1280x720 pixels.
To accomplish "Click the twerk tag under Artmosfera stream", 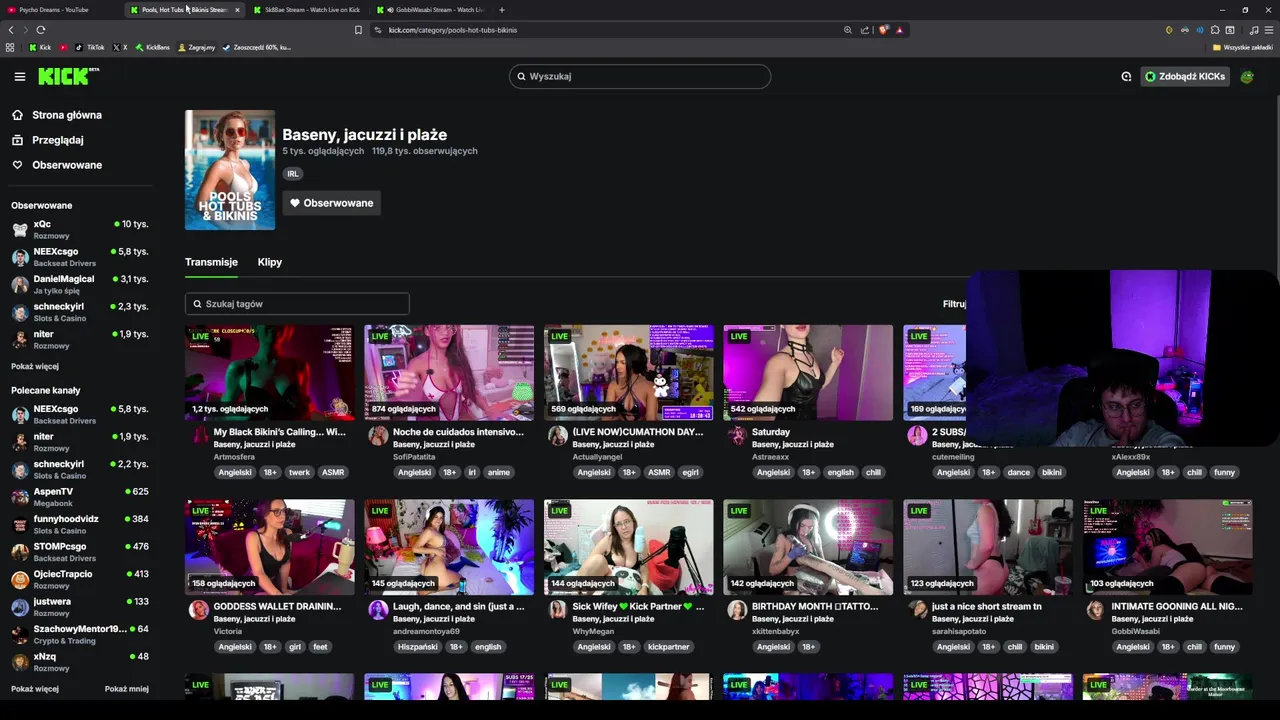I will (x=299, y=472).
